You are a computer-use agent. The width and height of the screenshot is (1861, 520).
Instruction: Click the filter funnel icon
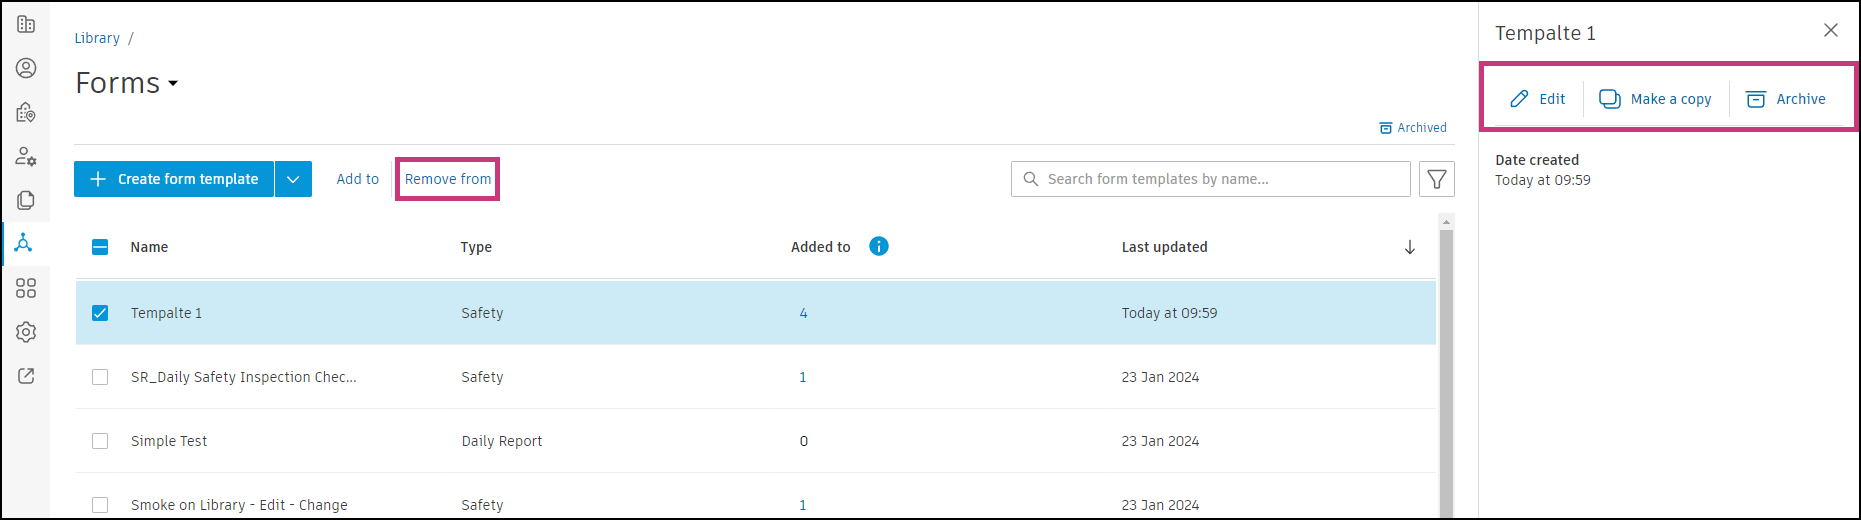[x=1436, y=179]
